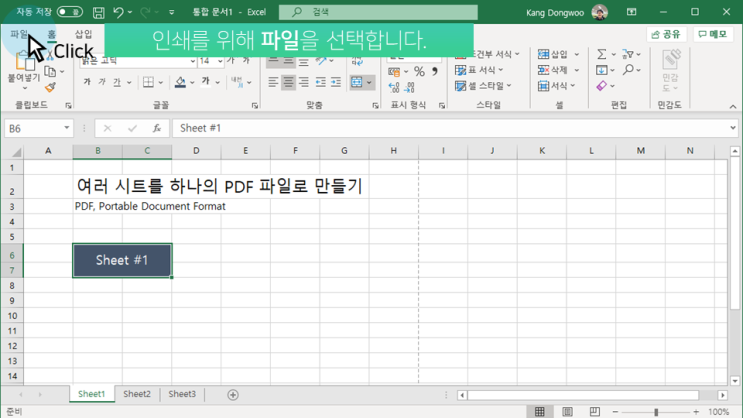Select the Sheet #1 merged cell
The width and height of the screenshot is (743, 418).
(x=122, y=260)
